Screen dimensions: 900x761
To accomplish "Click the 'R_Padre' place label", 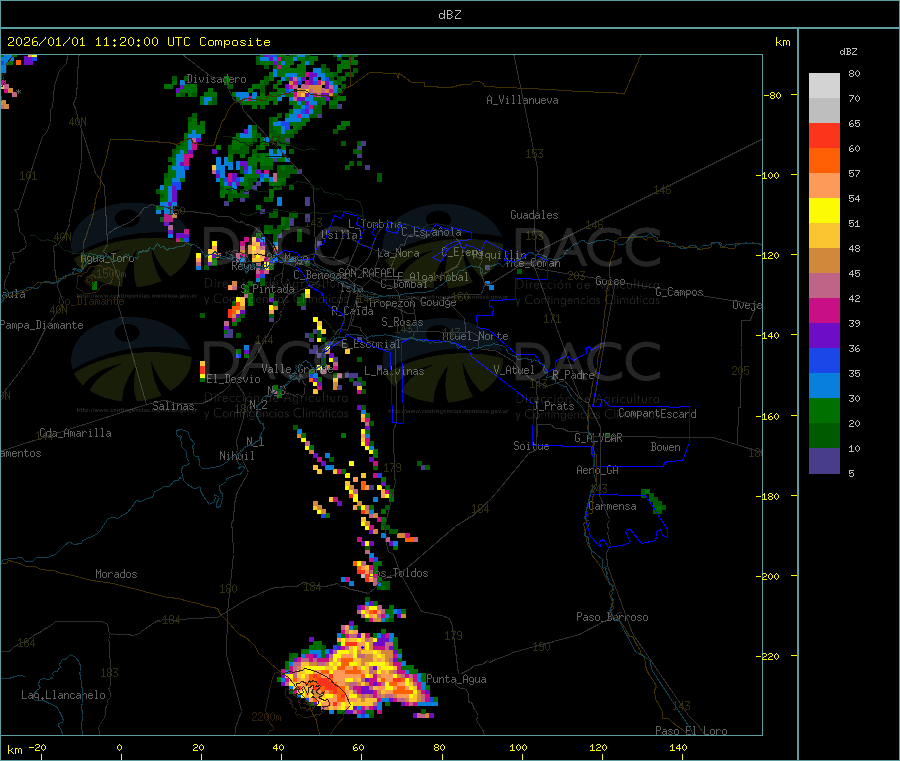I will pos(573,375).
